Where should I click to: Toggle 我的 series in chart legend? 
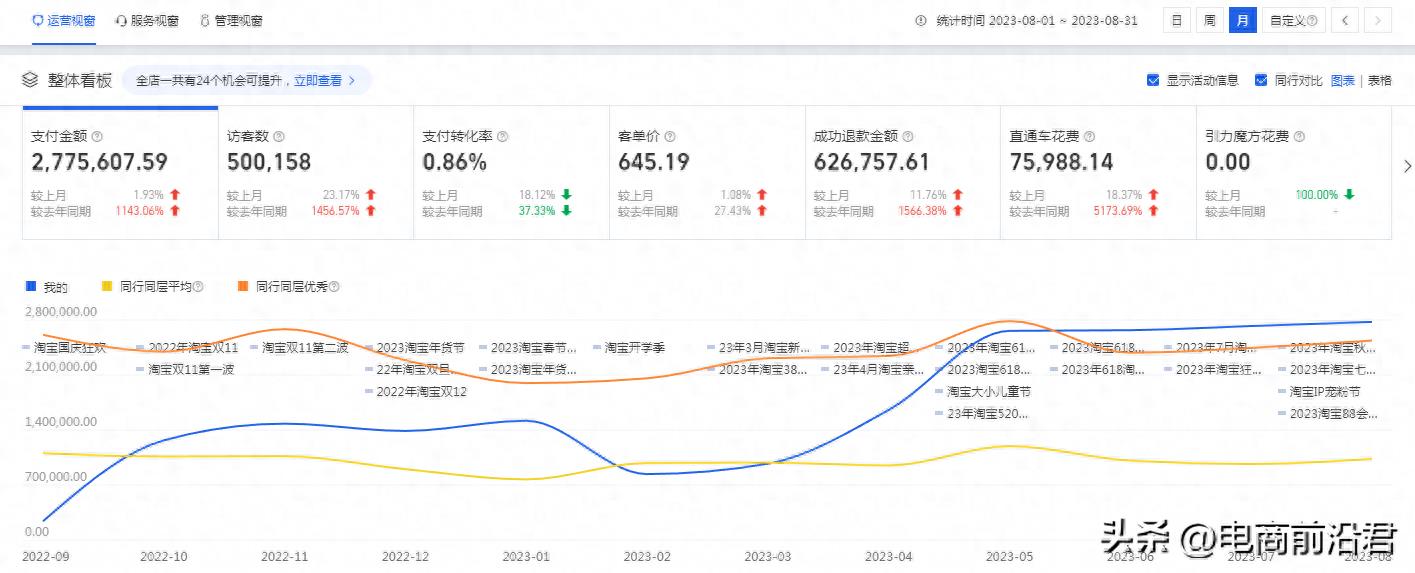[x=46, y=287]
